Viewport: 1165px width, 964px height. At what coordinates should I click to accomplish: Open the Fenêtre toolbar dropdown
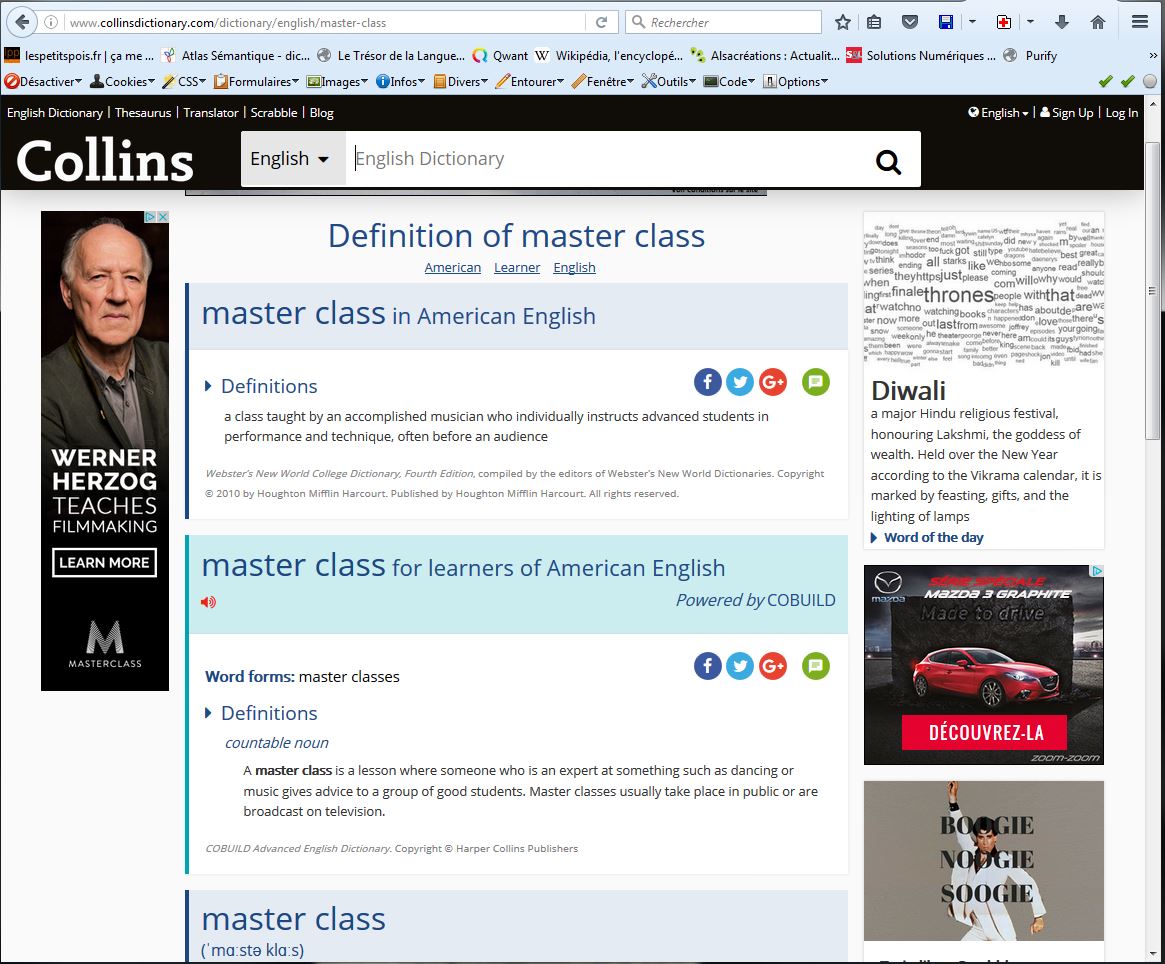click(603, 81)
